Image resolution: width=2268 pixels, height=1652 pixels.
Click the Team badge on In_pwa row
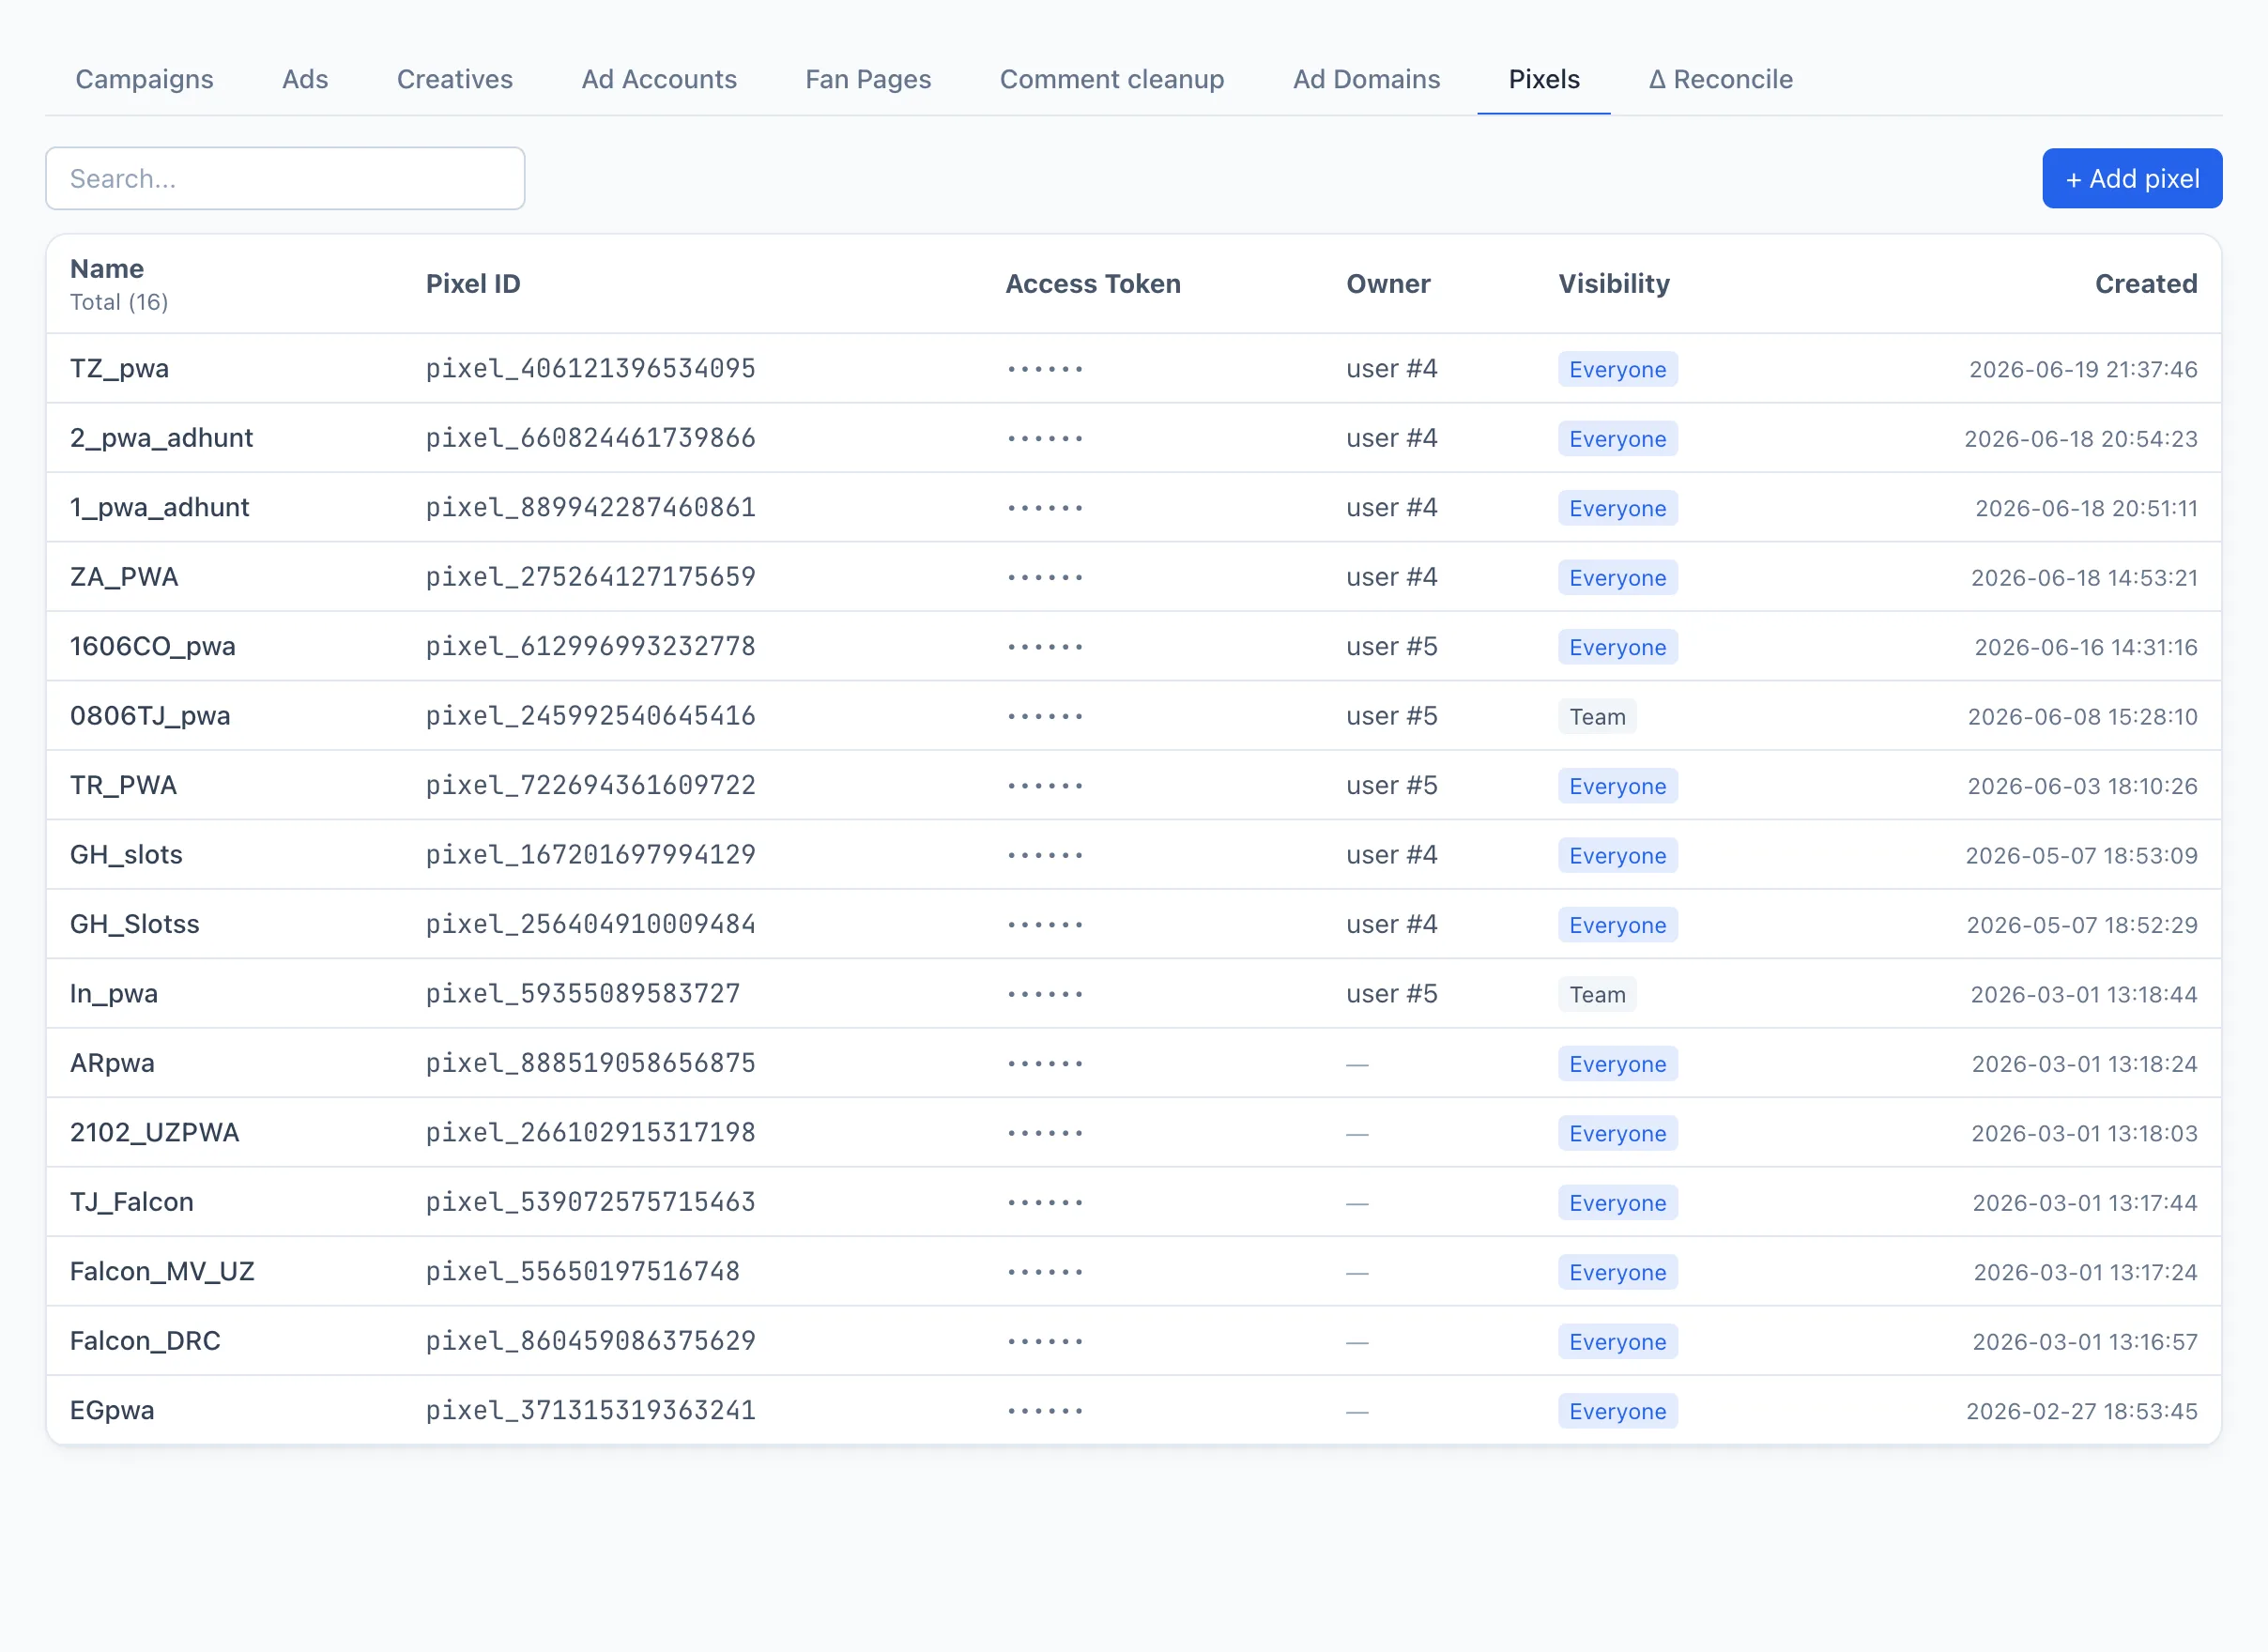pyautogui.click(x=1597, y=995)
